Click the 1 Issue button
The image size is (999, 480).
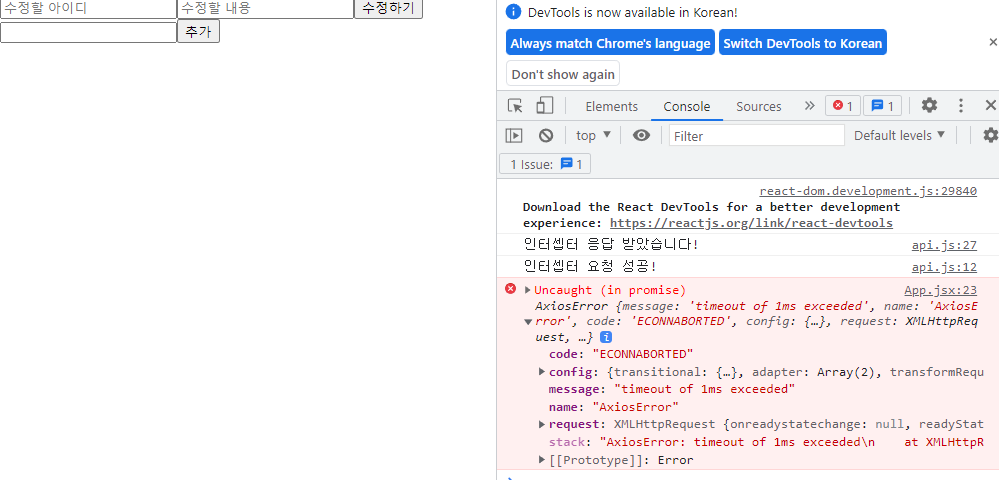pyautogui.click(x=545, y=164)
